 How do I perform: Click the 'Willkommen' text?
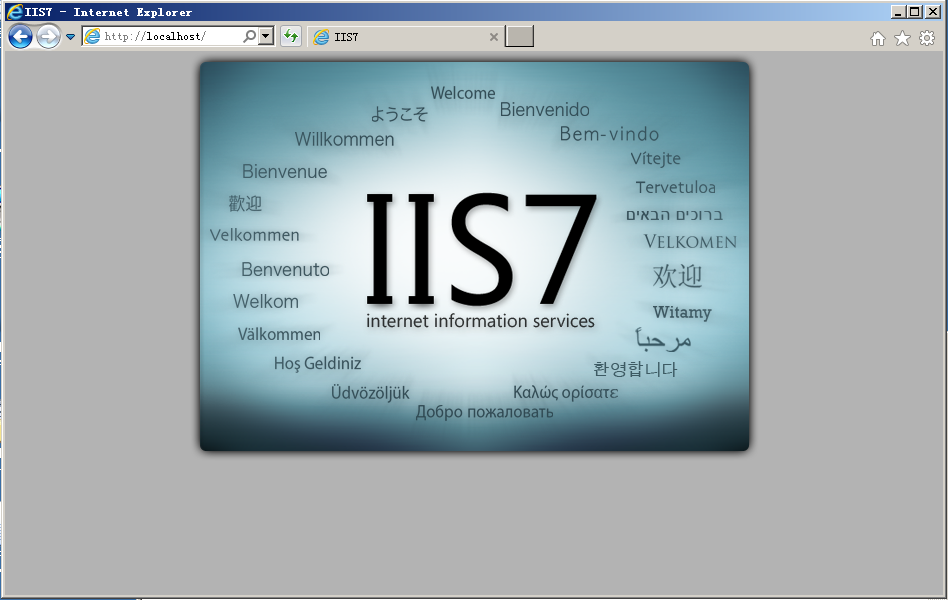point(344,139)
